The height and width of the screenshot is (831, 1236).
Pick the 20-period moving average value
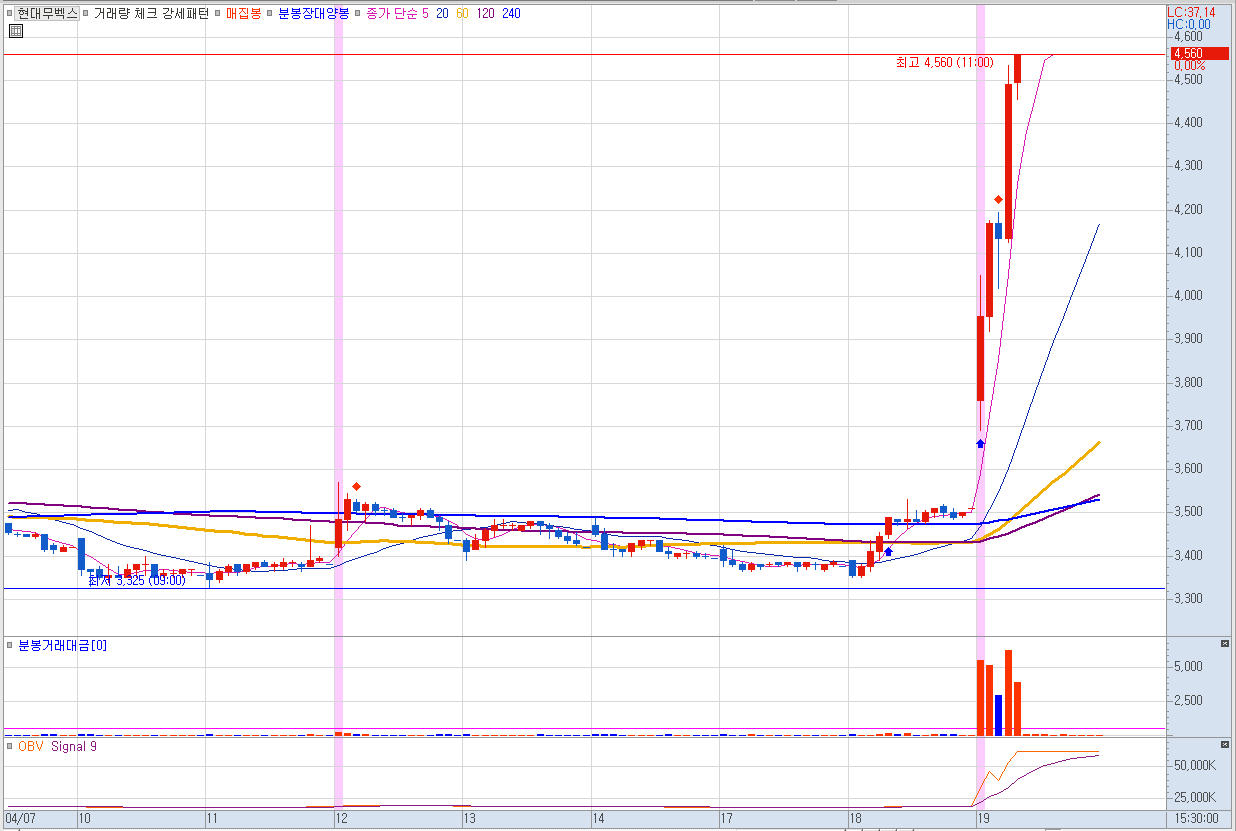point(441,13)
